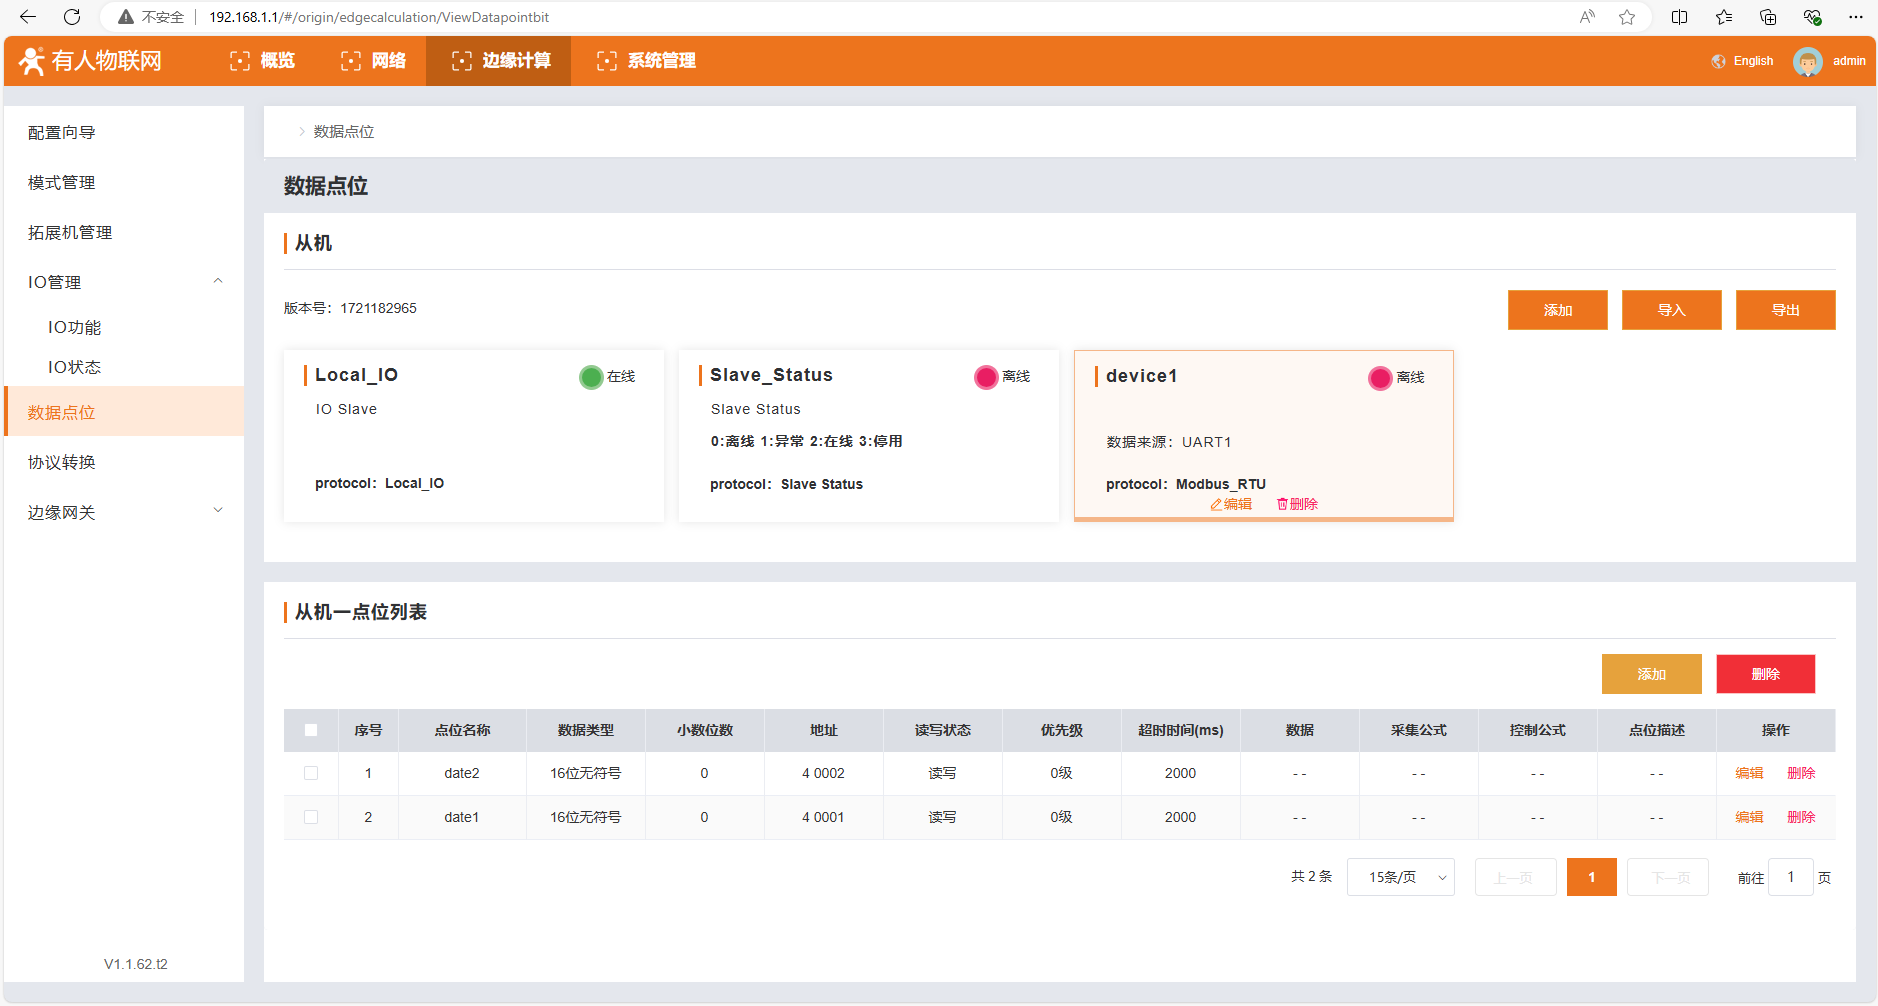Click the 导入 import button
1878x1006 pixels.
point(1671,310)
